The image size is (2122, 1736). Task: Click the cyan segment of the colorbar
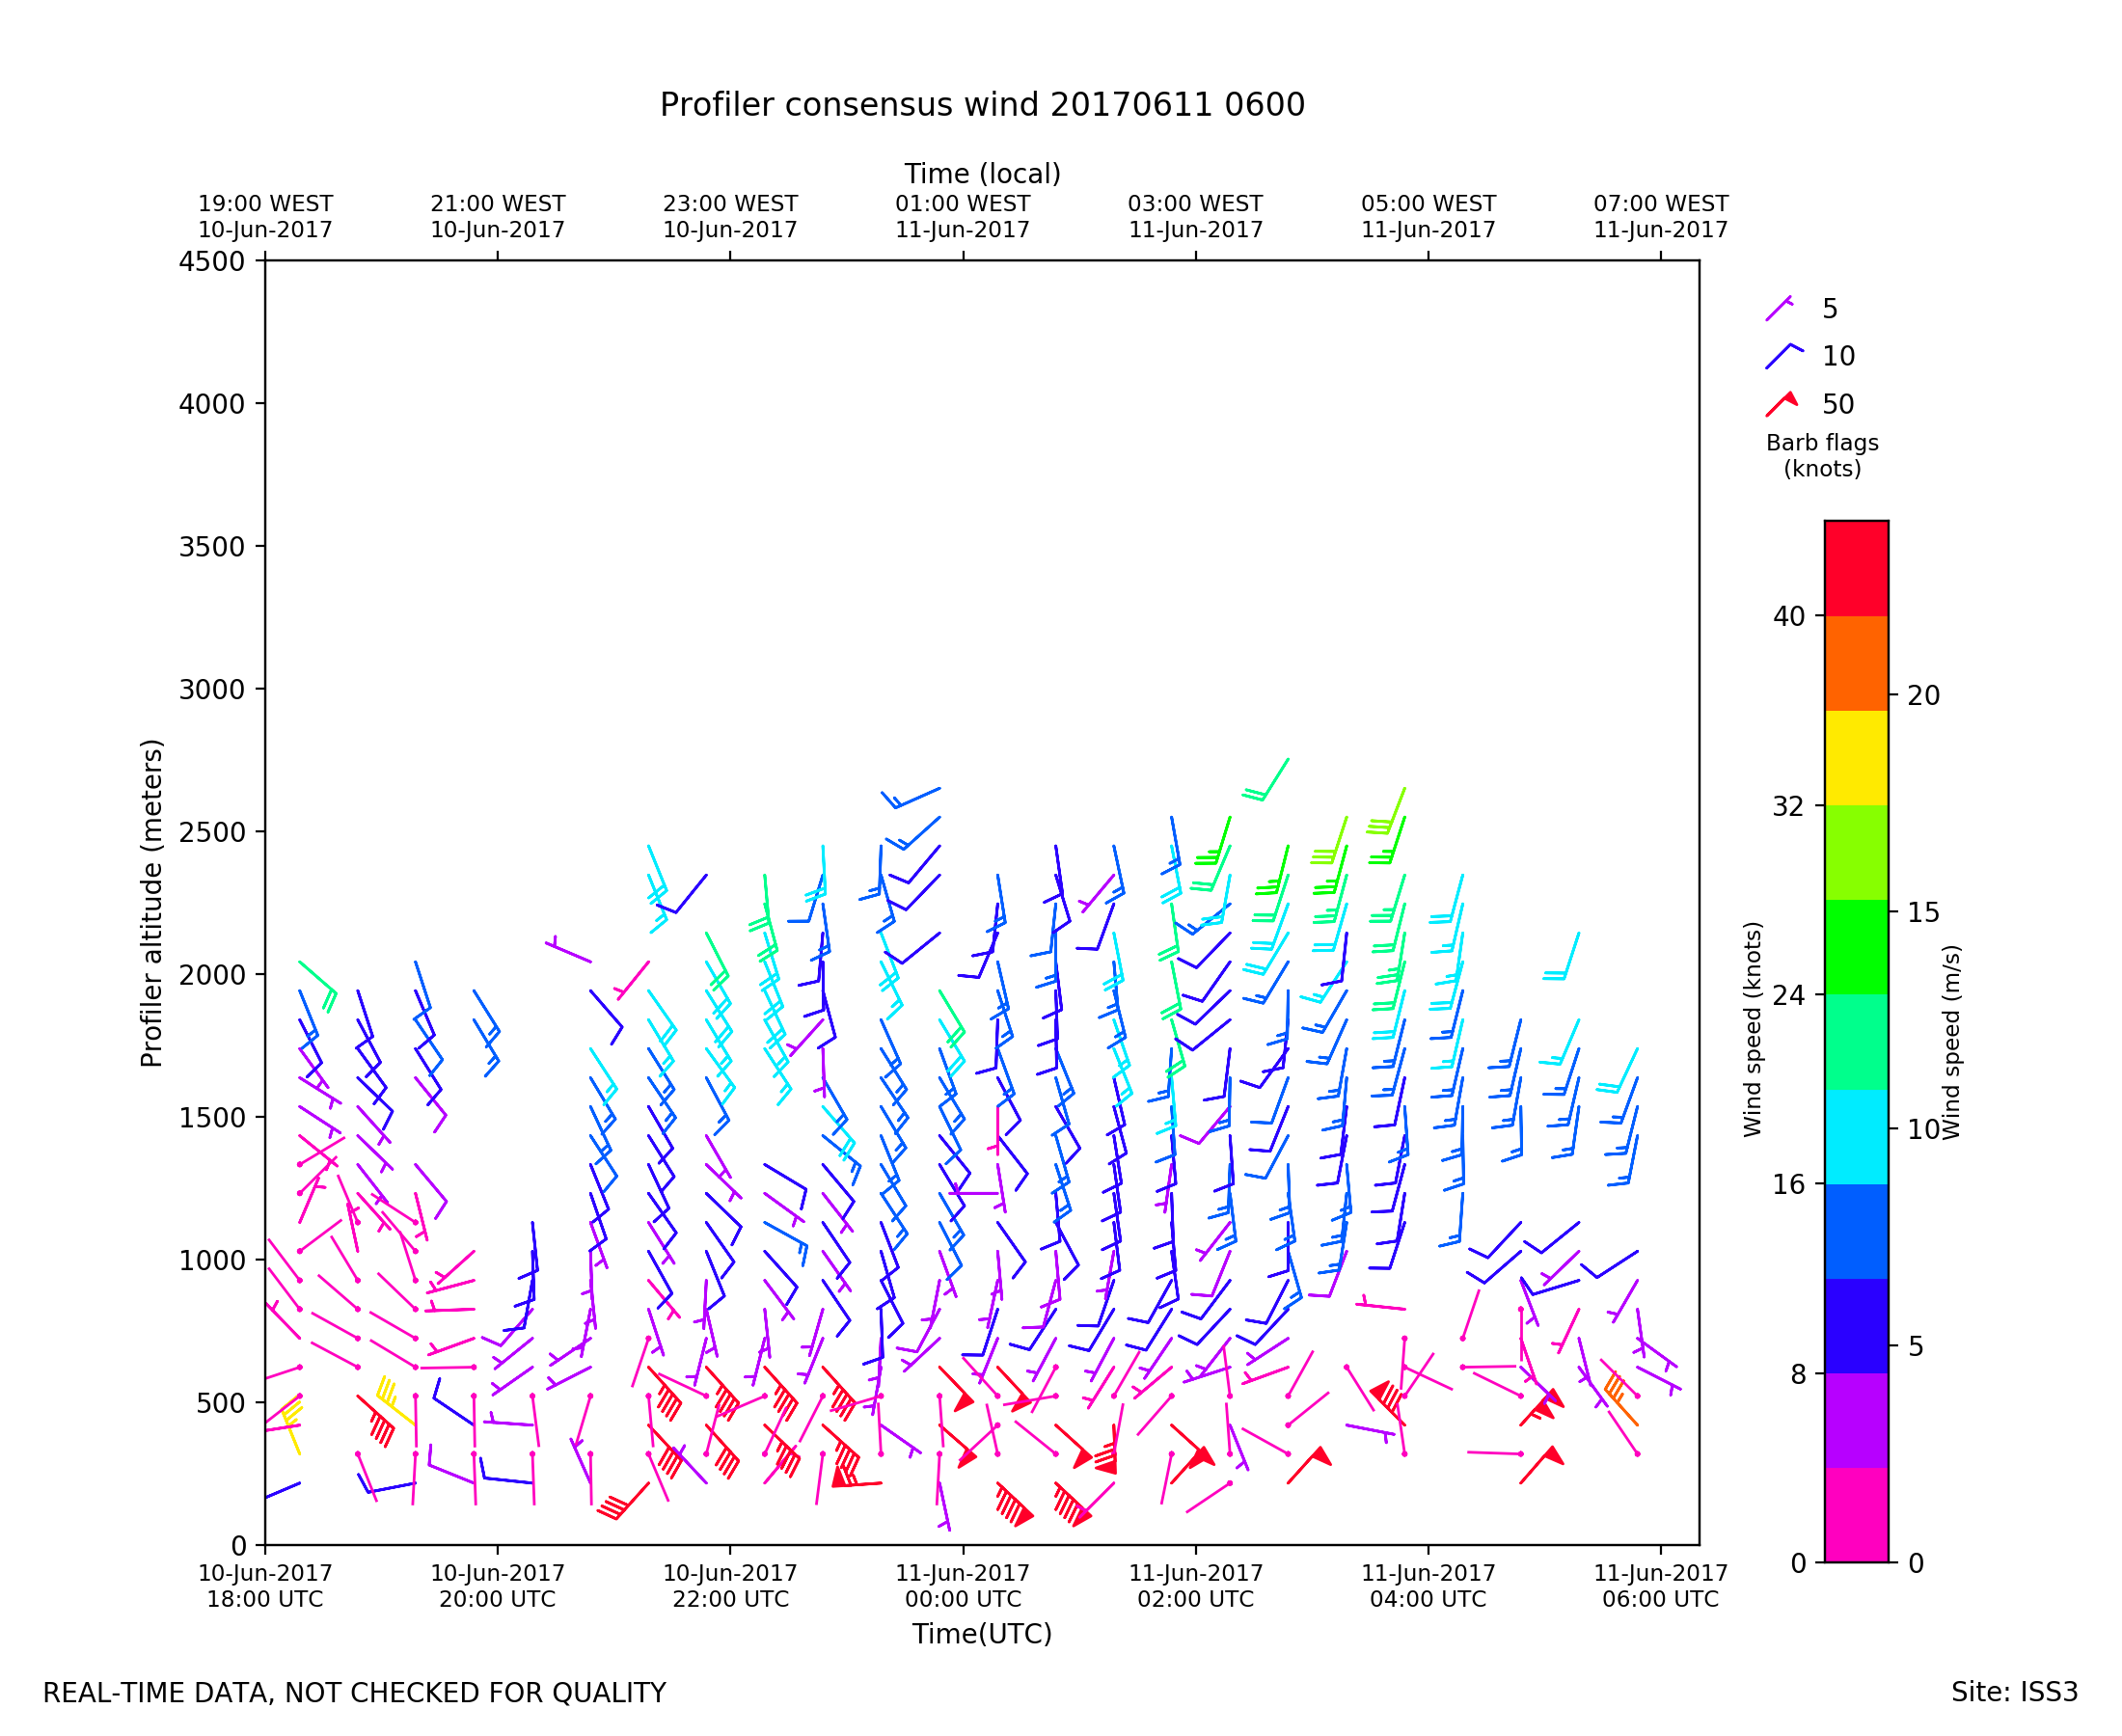pos(1856,1137)
